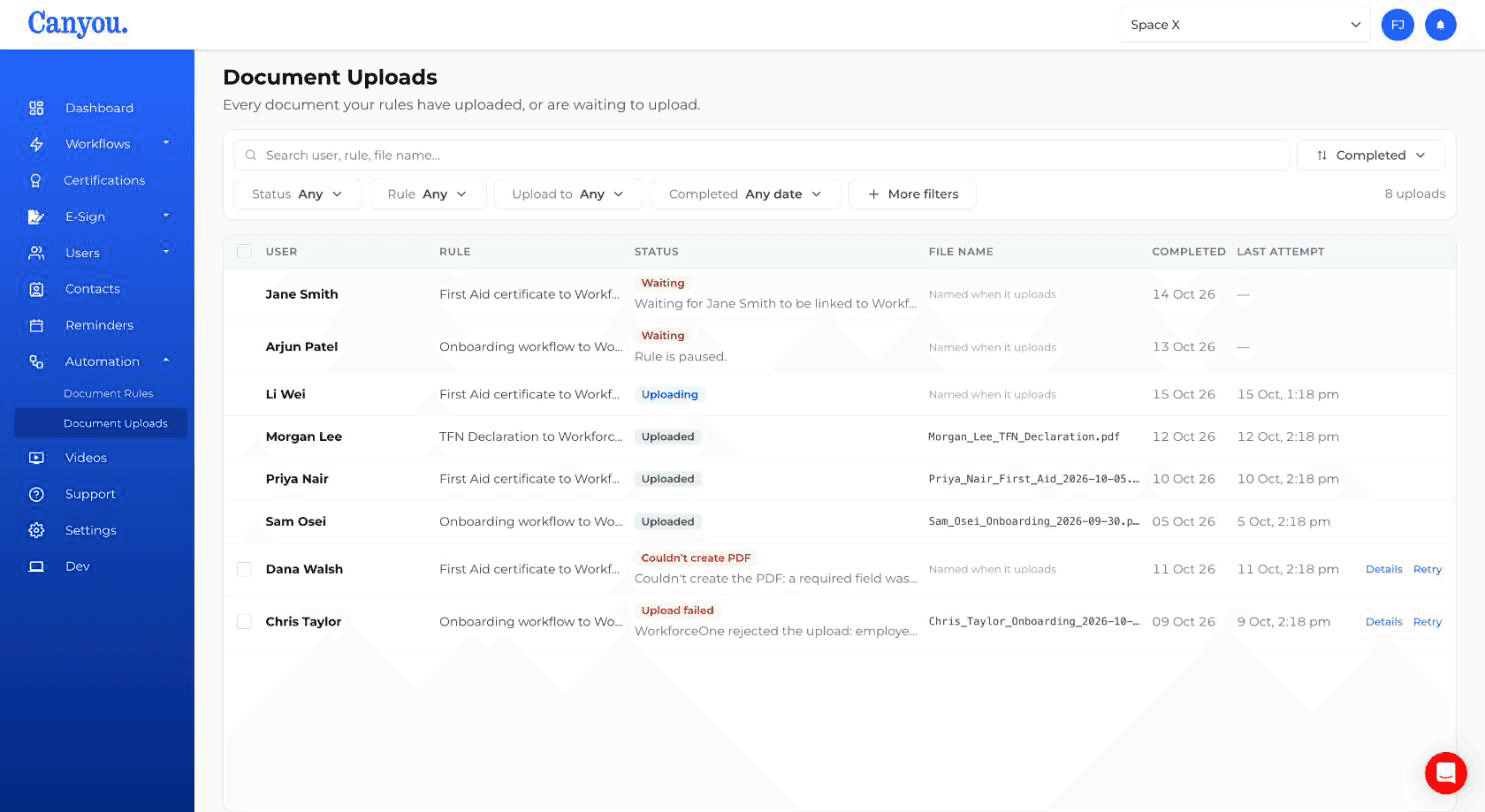Open the Completed sort dropdown
1485x812 pixels.
(x=1371, y=155)
